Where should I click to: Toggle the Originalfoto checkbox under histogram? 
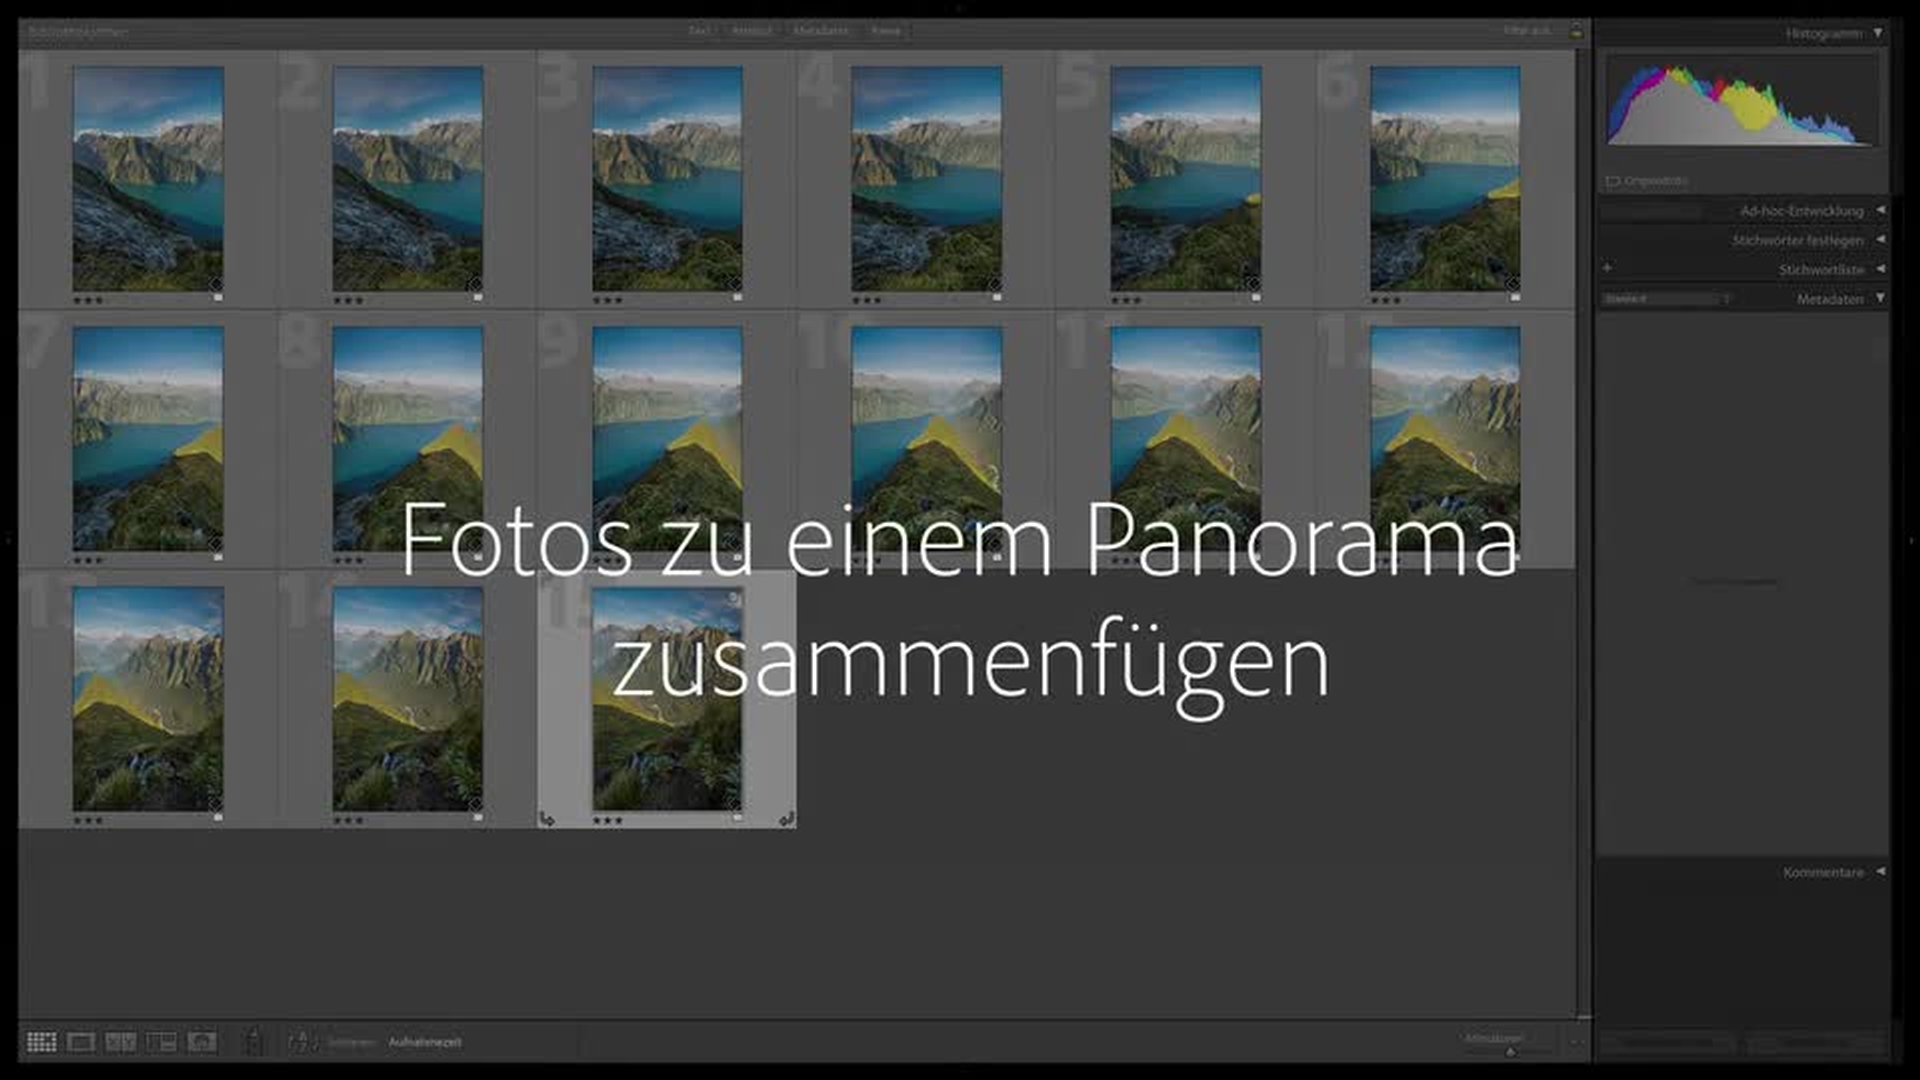[1612, 181]
